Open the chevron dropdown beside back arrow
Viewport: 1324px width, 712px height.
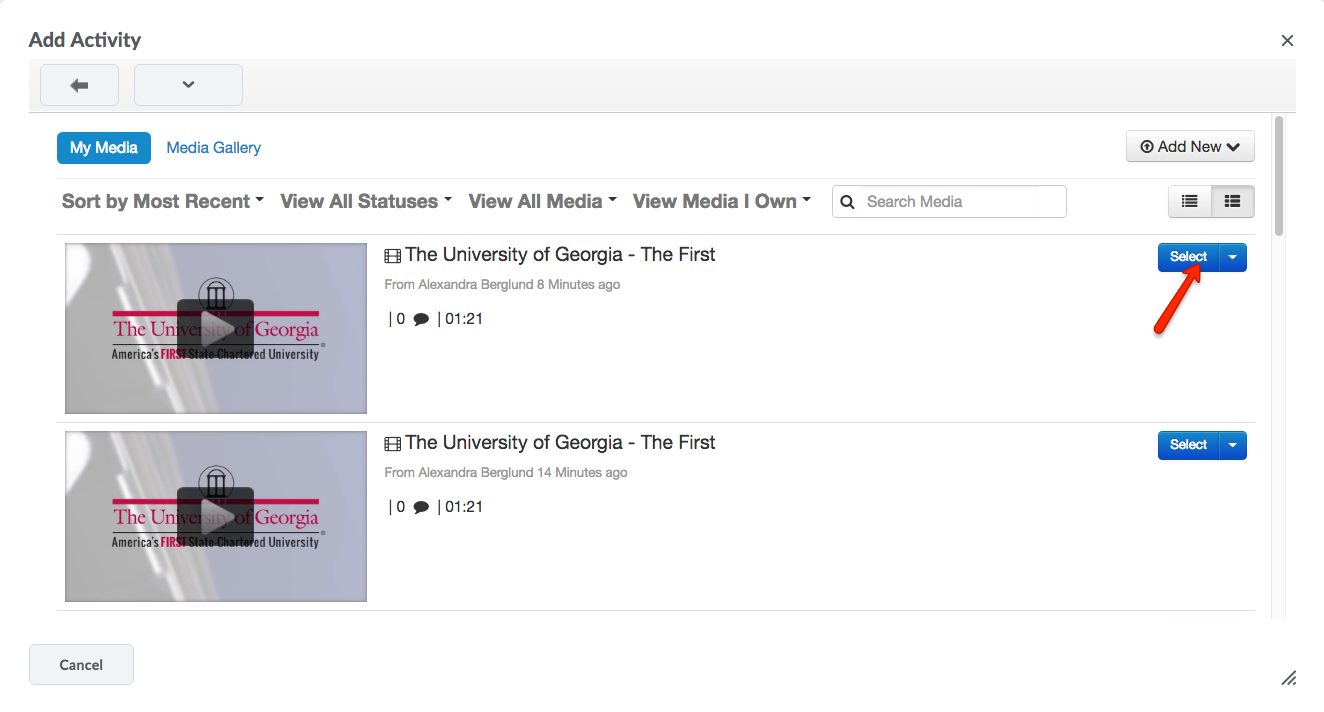tap(188, 85)
